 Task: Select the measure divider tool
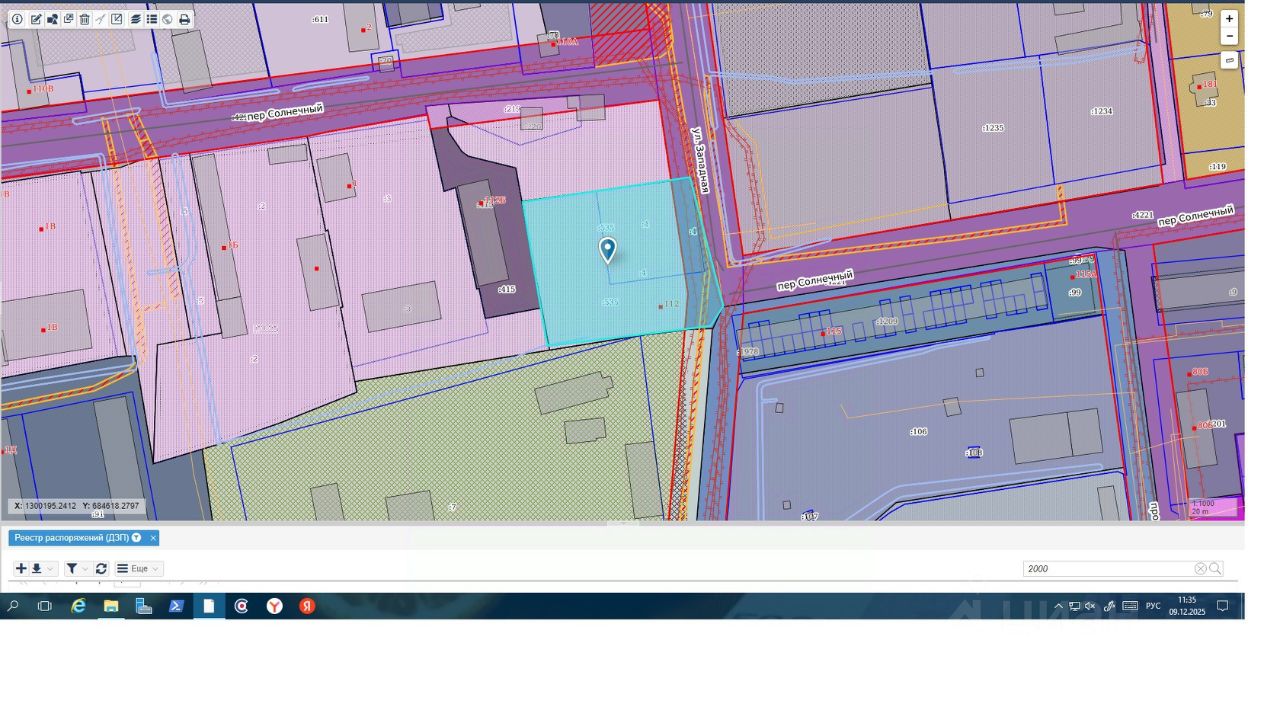(100, 19)
